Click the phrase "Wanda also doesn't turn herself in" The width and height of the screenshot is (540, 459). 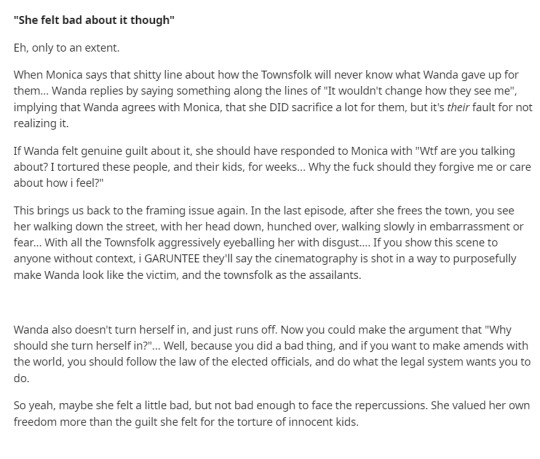tap(100, 330)
